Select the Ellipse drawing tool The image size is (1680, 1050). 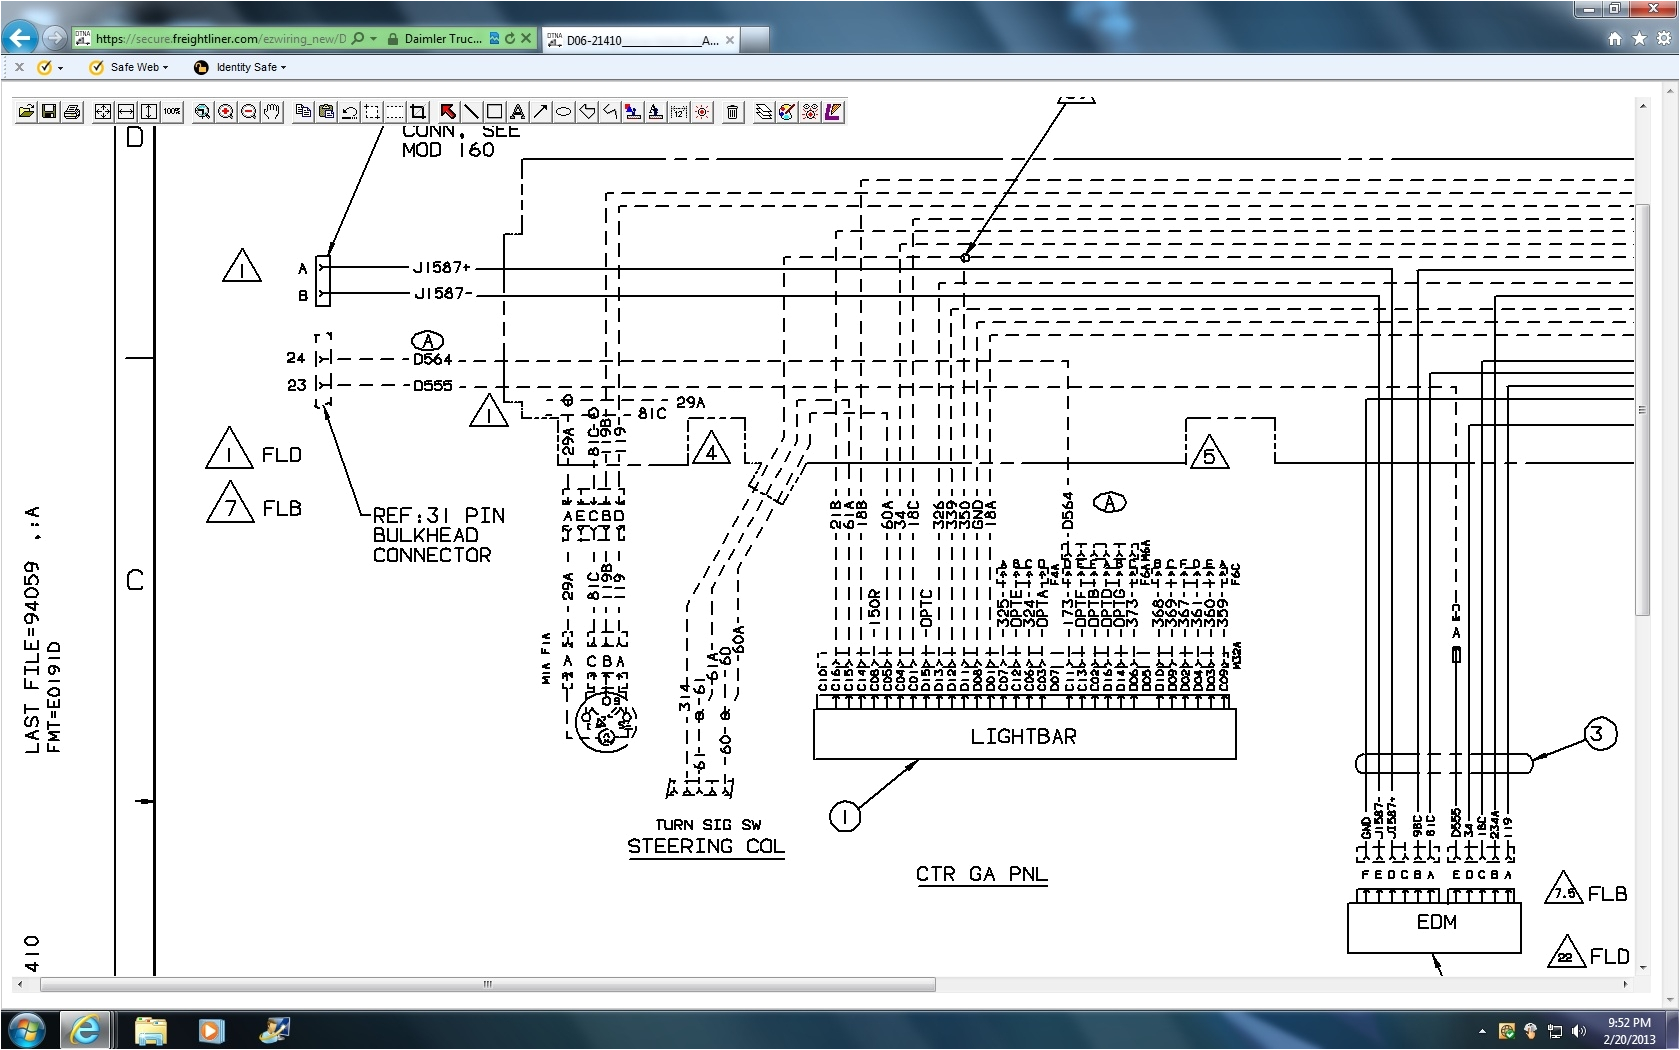point(563,112)
